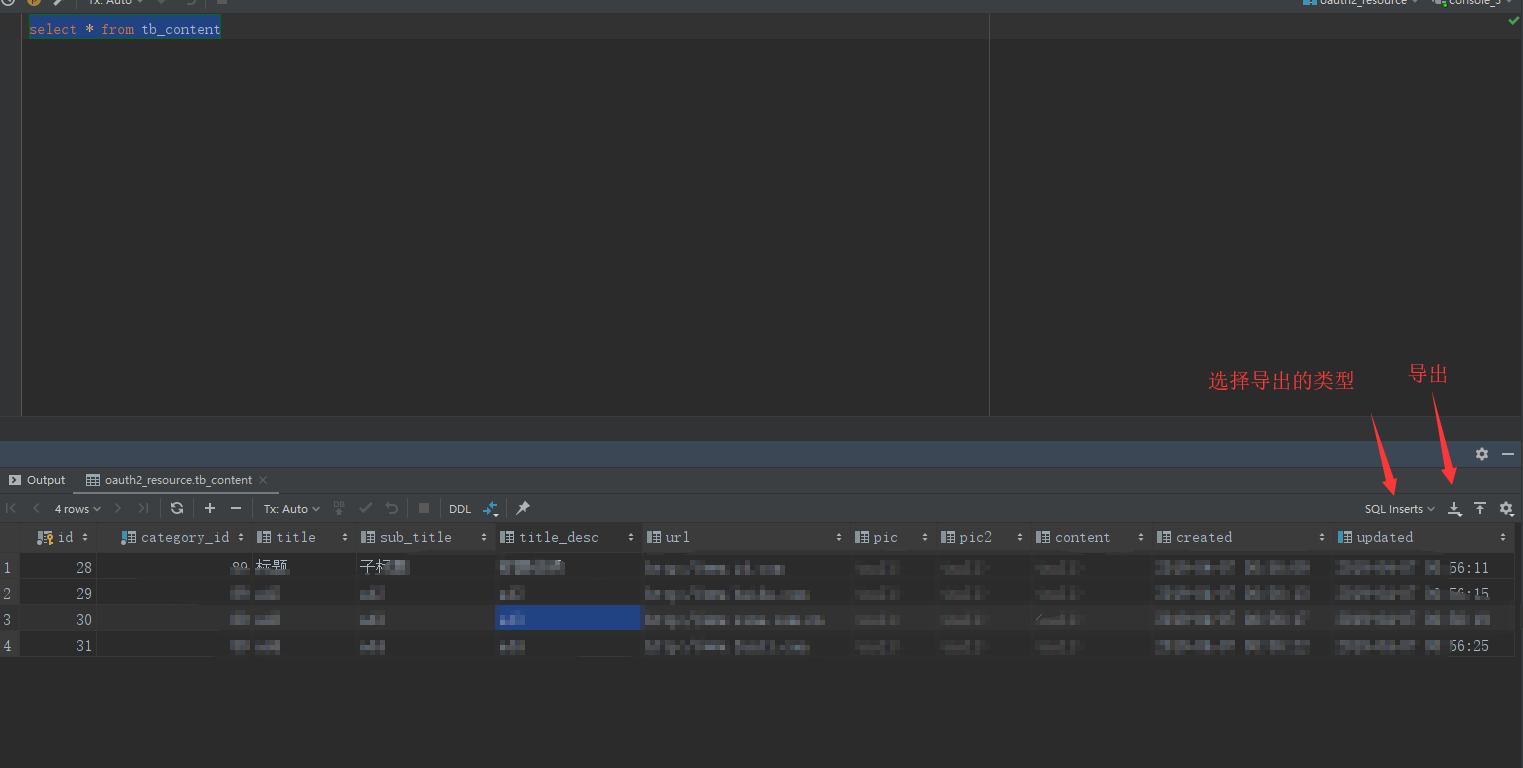Sort by the pic column header
This screenshot has width=1523, height=768.
click(892, 537)
